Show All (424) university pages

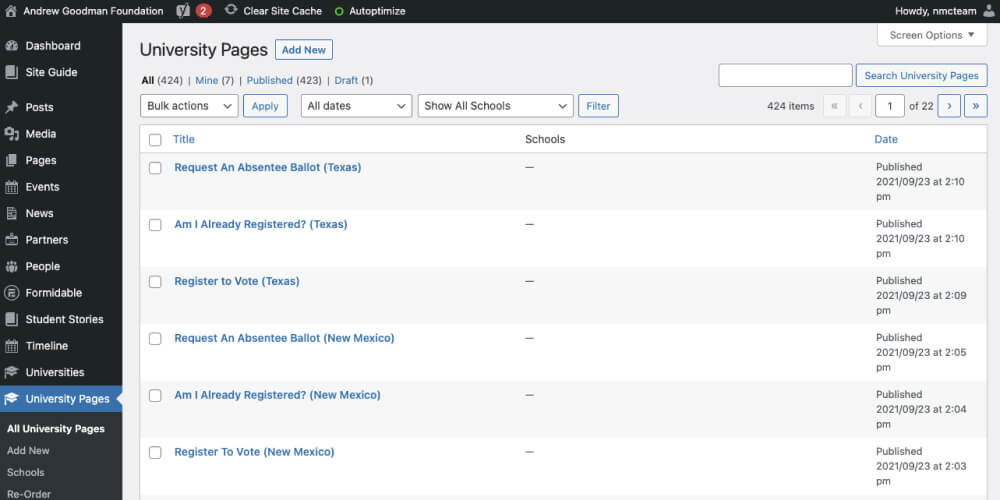162,80
